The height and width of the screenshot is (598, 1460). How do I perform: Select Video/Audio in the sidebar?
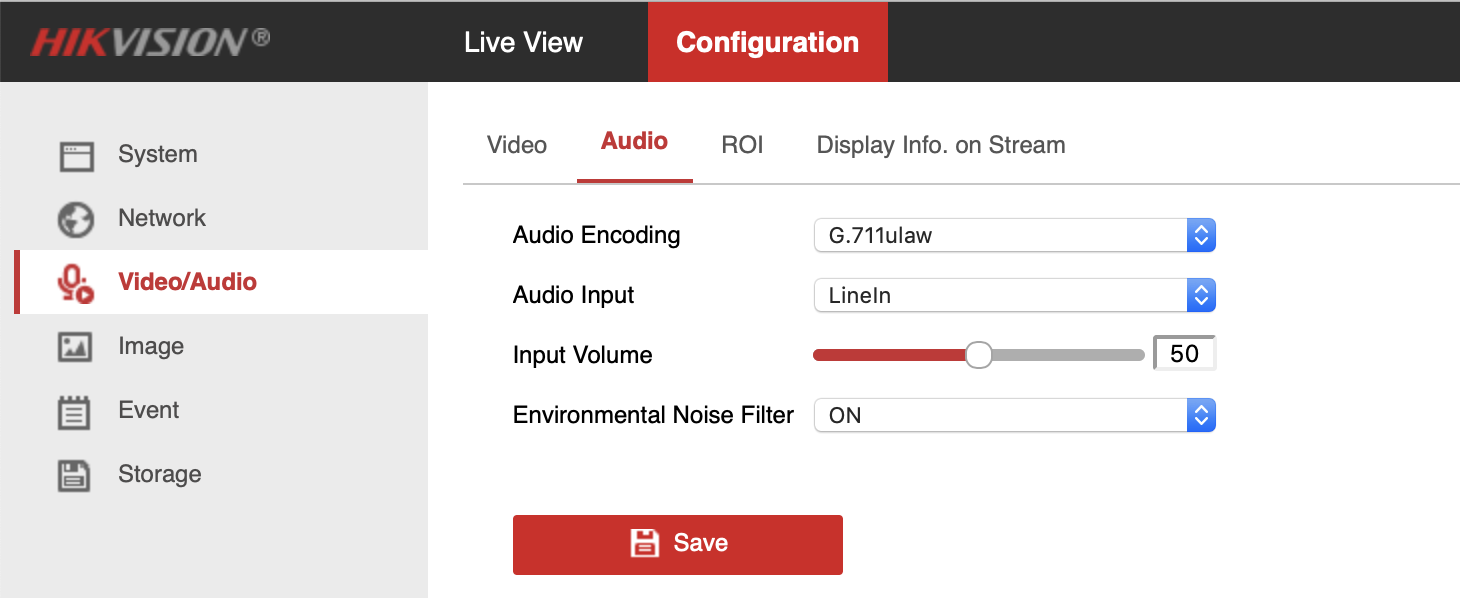188,281
